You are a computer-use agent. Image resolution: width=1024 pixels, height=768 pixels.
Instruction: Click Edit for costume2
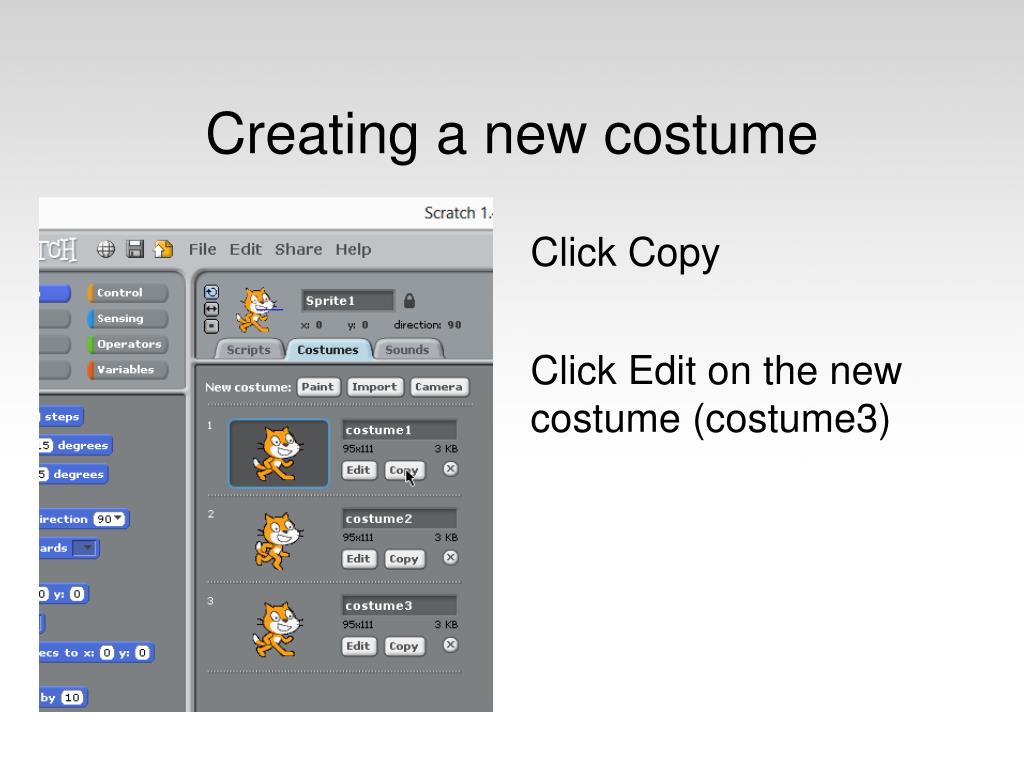359,558
